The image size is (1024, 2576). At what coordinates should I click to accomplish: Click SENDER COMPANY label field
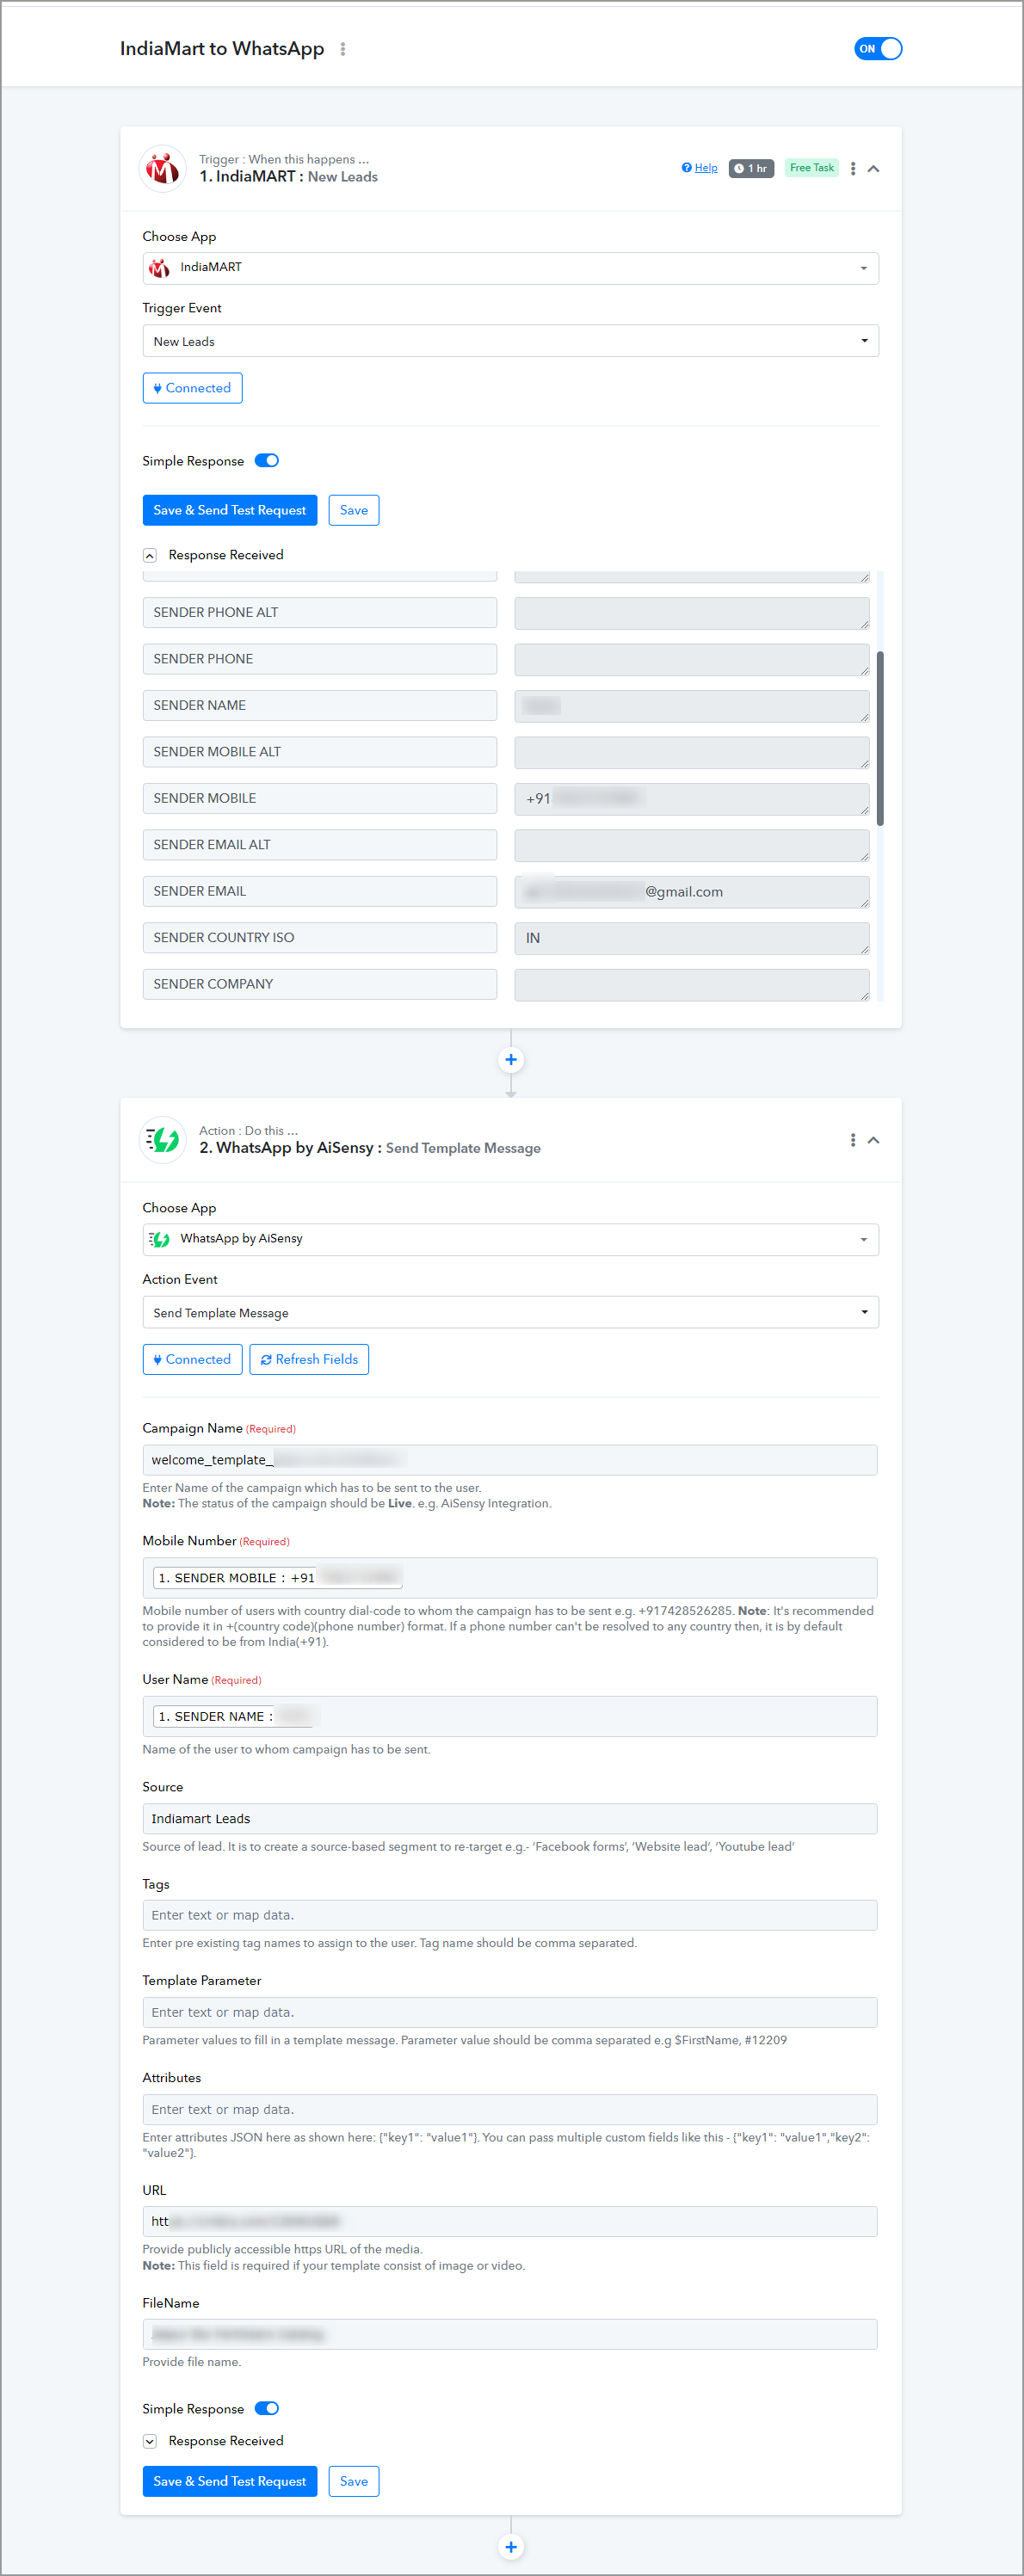point(319,984)
